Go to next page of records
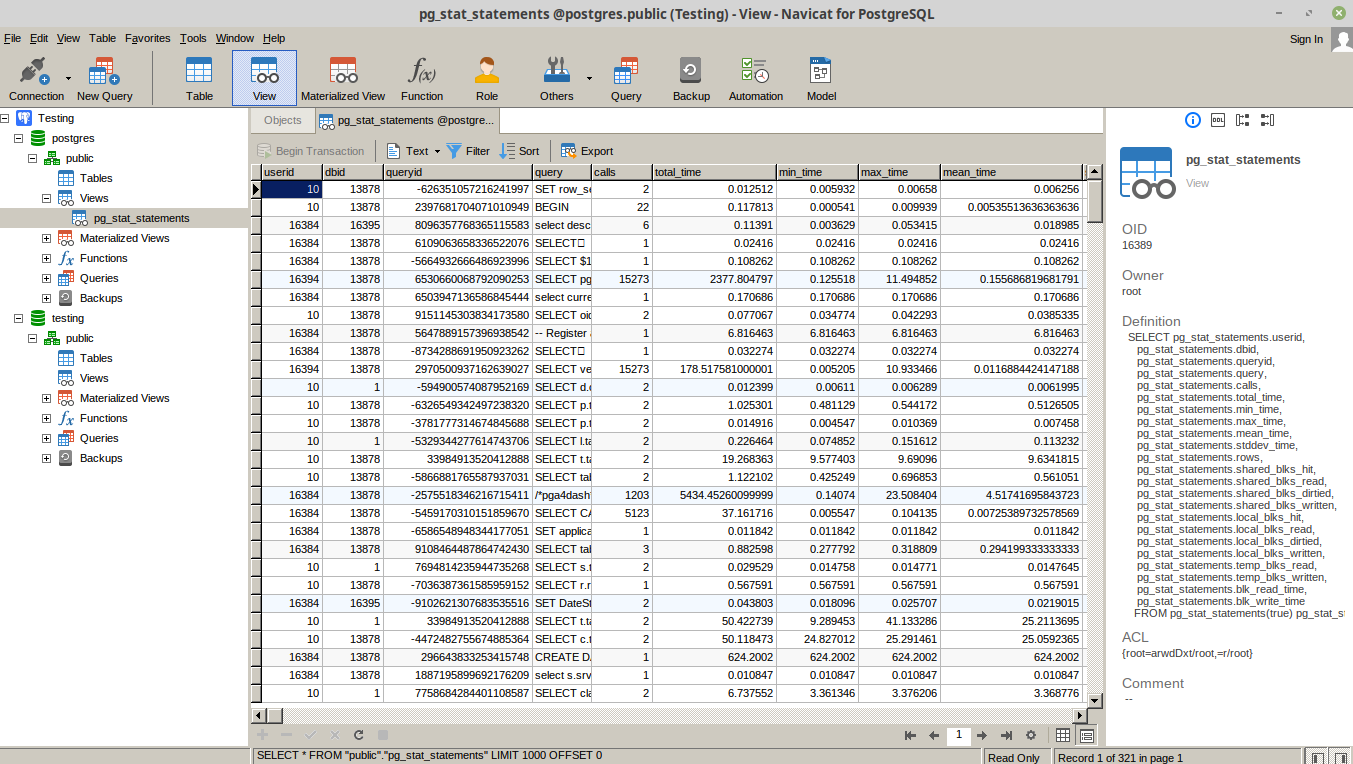Image resolution: width=1353 pixels, height=764 pixels. (983, 735)
